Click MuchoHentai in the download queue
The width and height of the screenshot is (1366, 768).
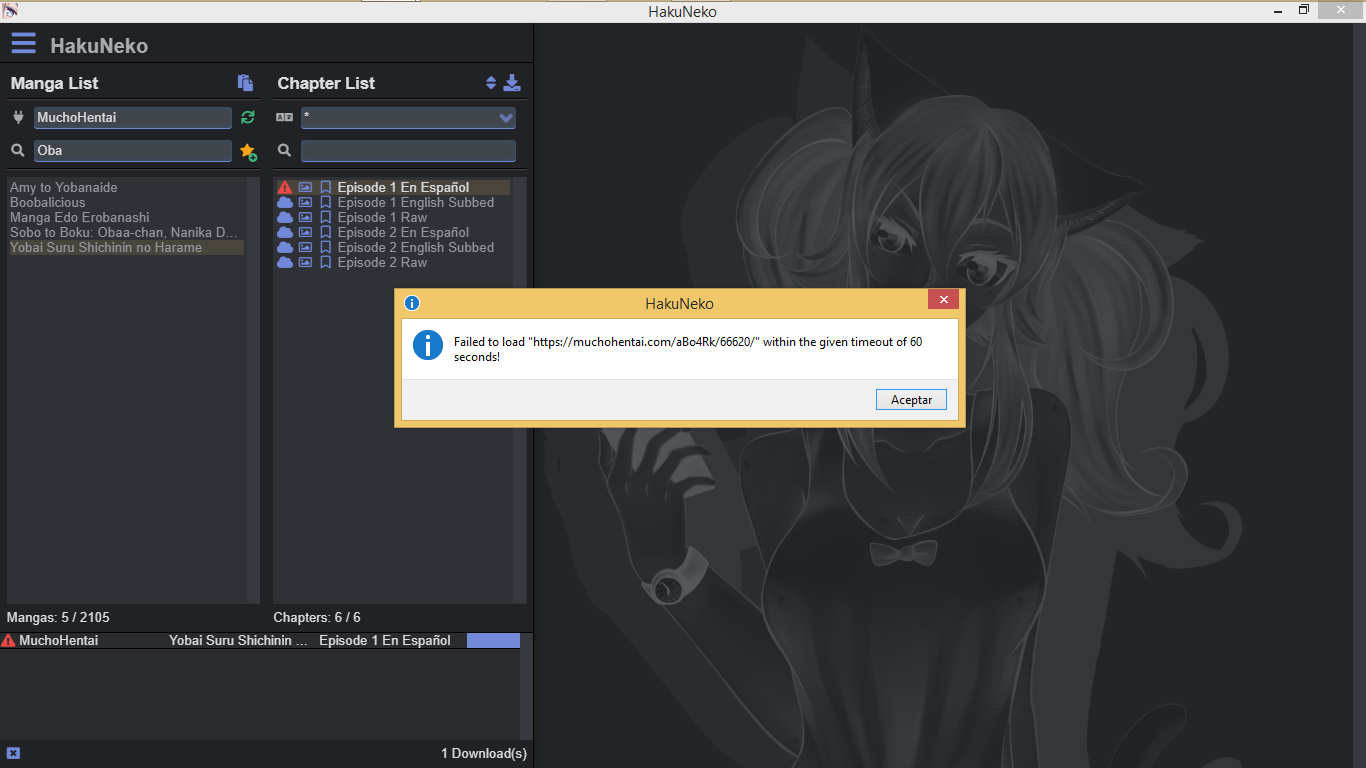pos(59,640)
